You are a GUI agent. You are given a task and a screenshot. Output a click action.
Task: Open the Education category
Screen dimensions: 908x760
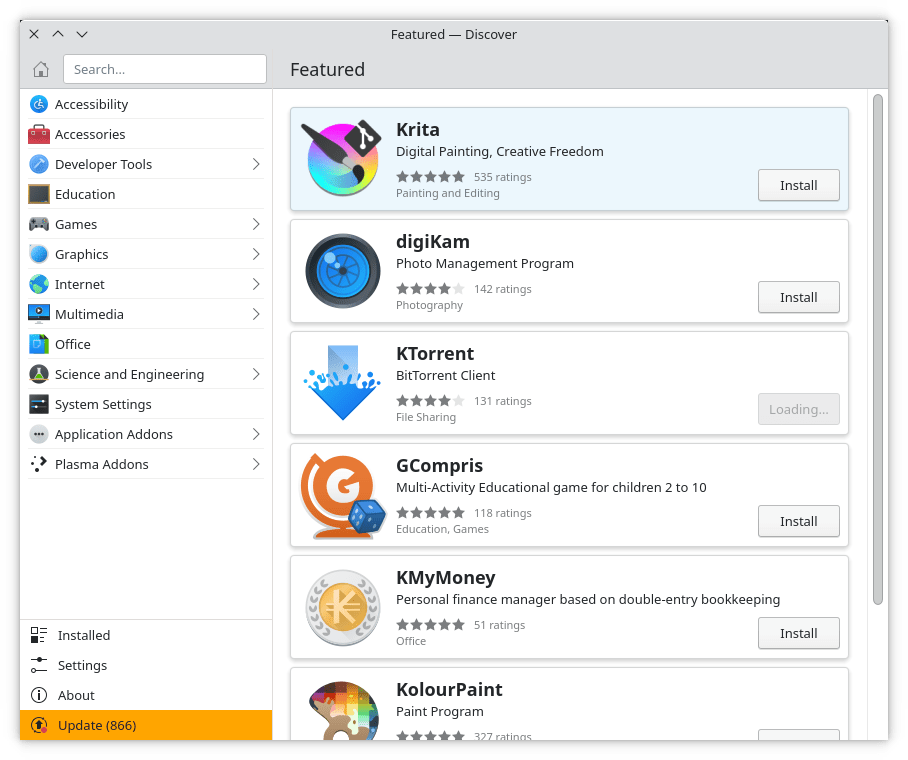[x=83, y=194]
